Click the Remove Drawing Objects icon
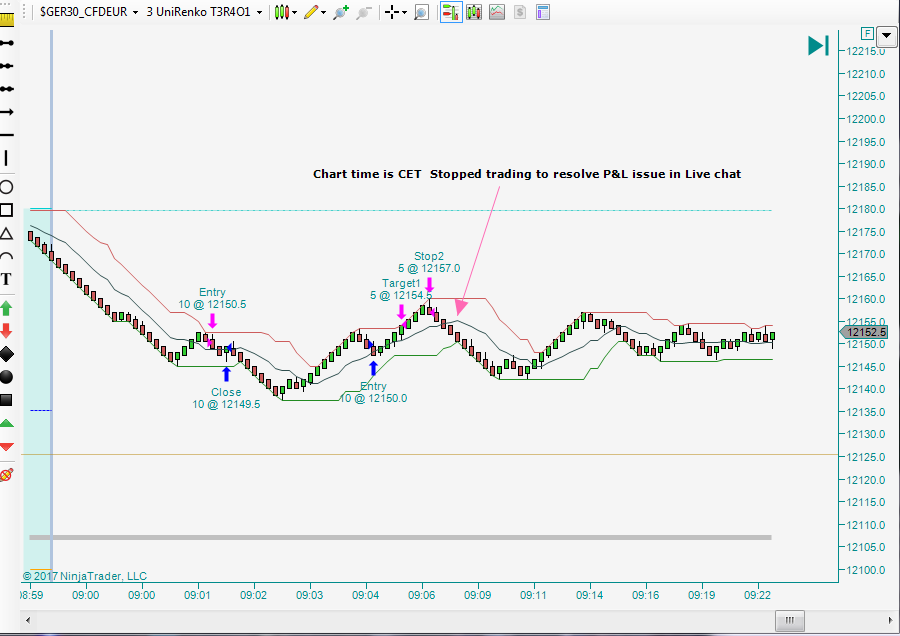 (6, 475)
